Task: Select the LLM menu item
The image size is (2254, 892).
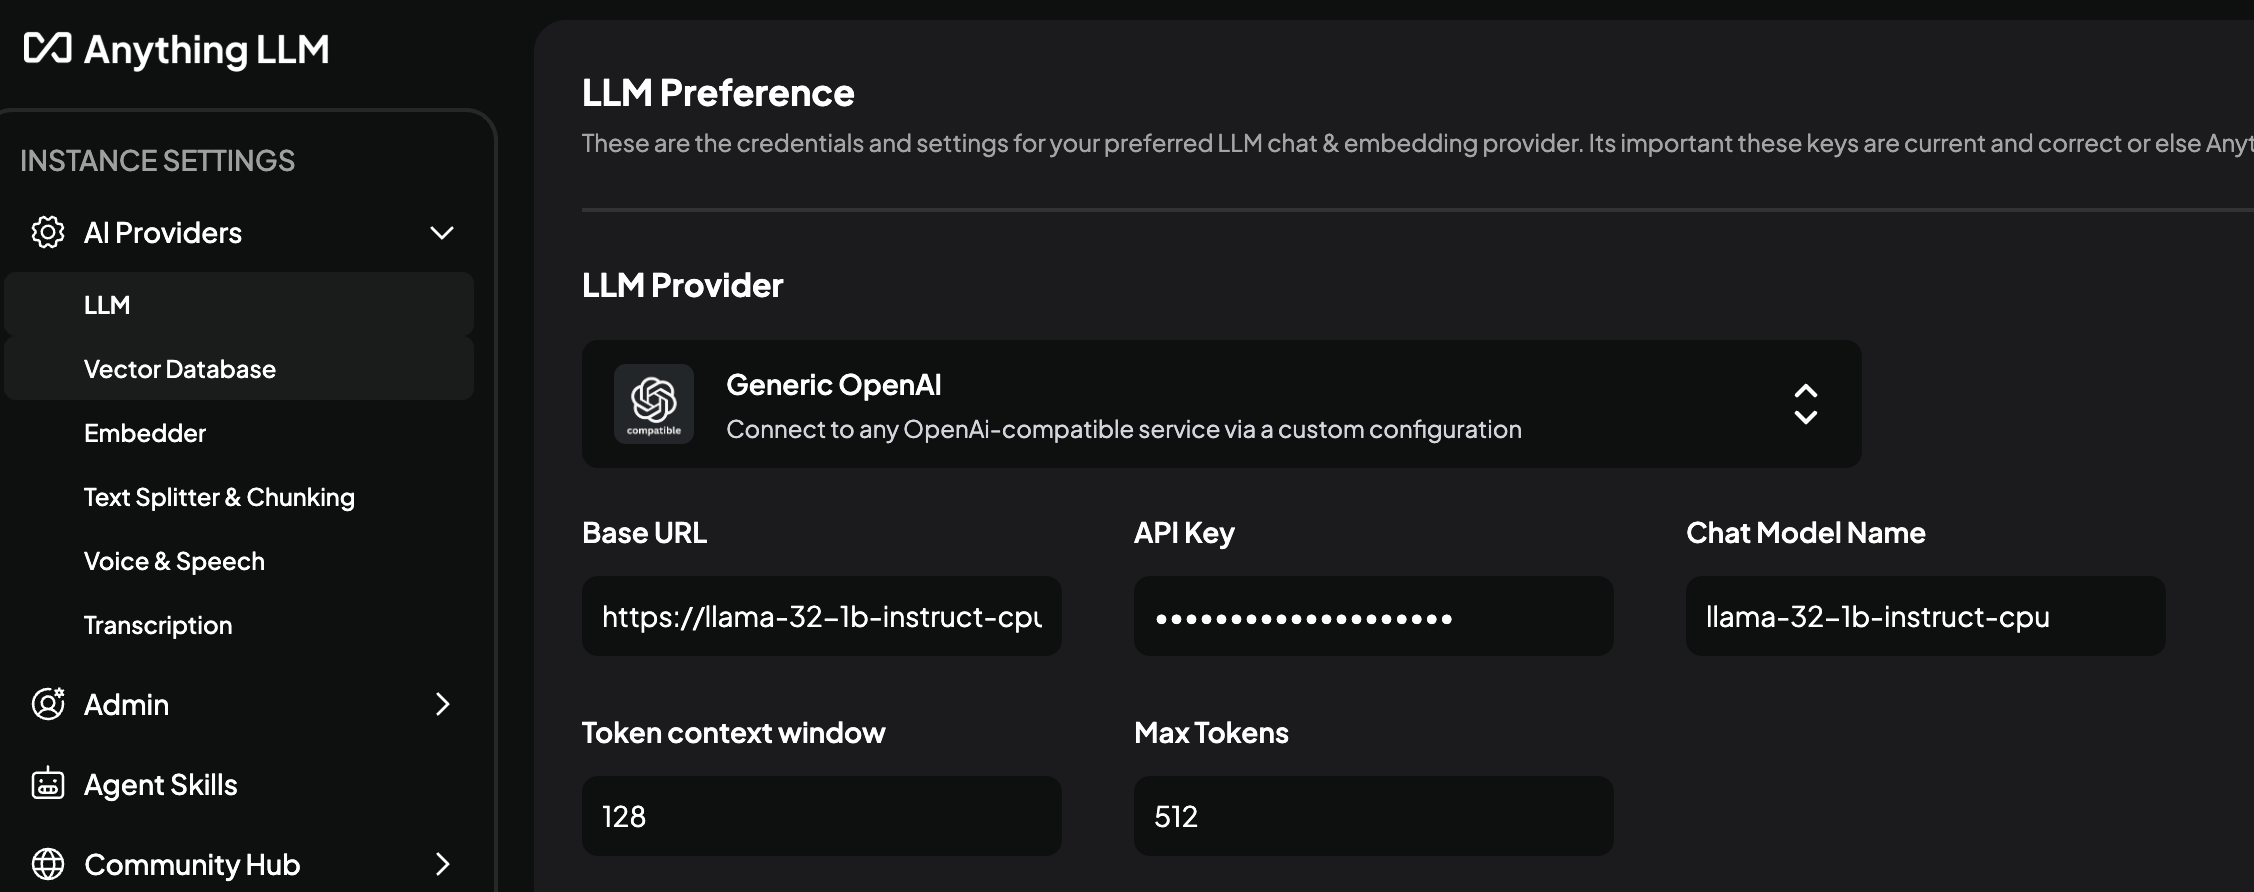Action: click(x=107, y=305)
